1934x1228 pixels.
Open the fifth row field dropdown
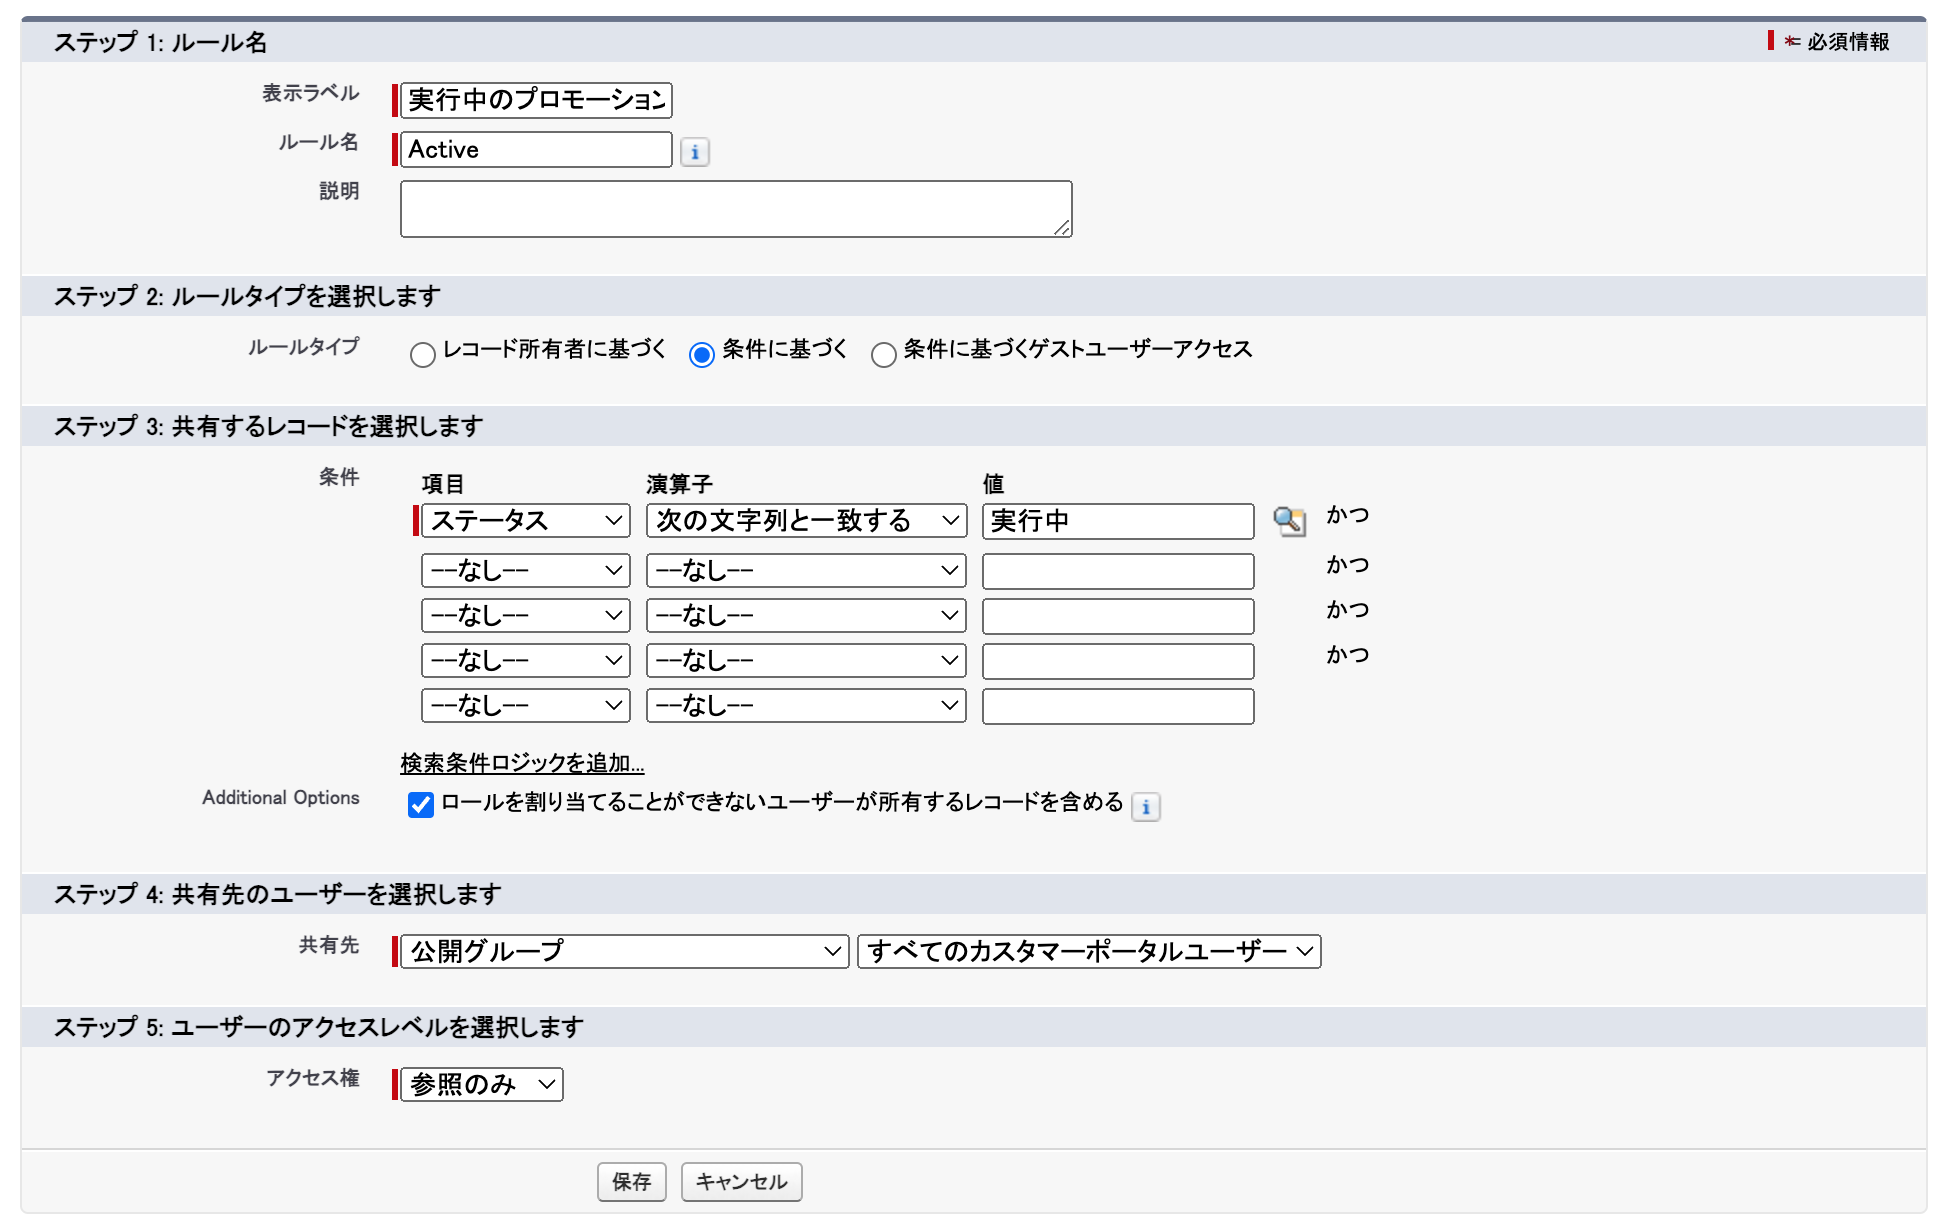(526, 706)
